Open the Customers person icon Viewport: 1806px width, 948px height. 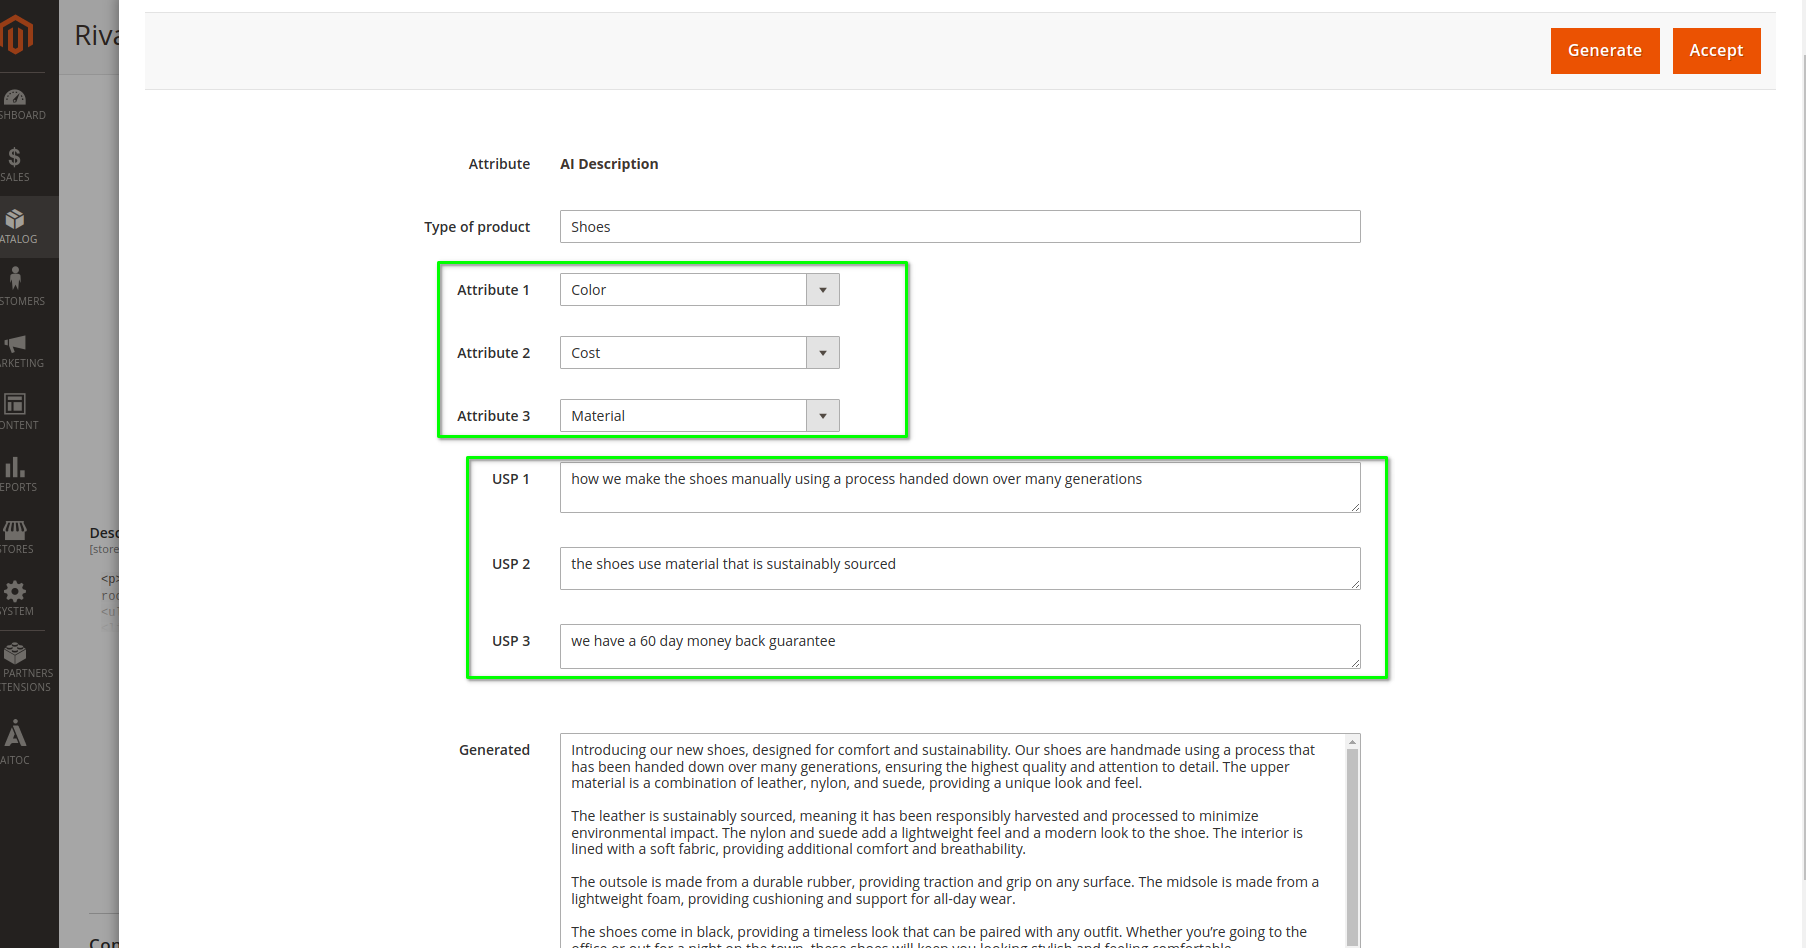click(x=15, y=278)
